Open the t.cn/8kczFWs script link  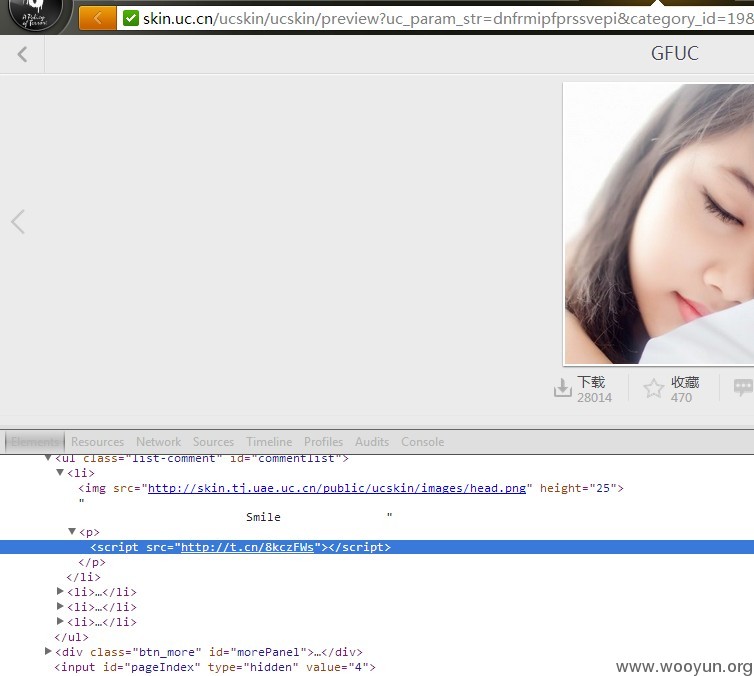tap(247, 547)
